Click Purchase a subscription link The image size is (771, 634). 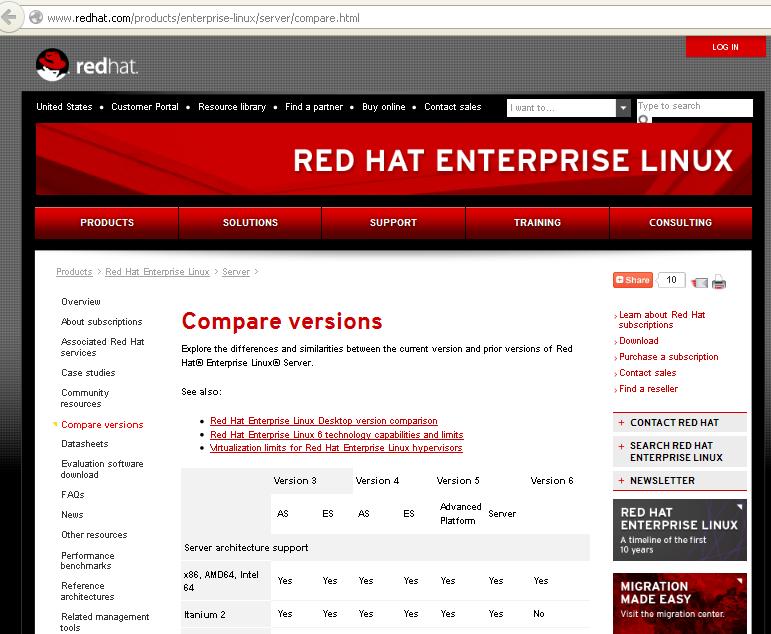(x=668, y=357)
